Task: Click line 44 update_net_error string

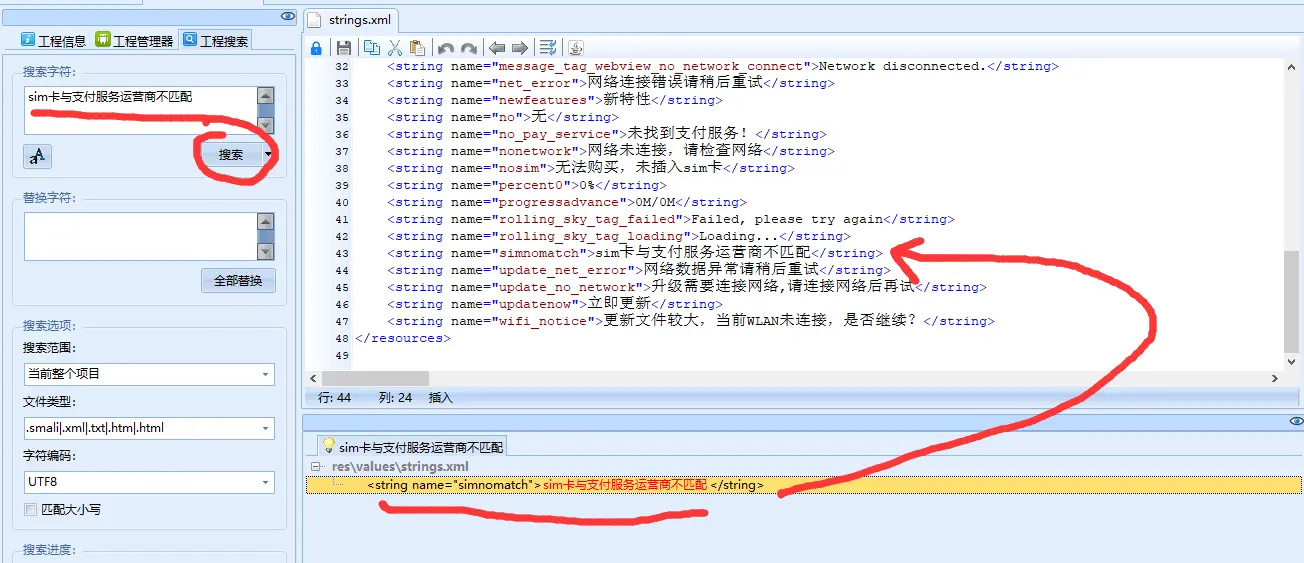Action: 639,270
